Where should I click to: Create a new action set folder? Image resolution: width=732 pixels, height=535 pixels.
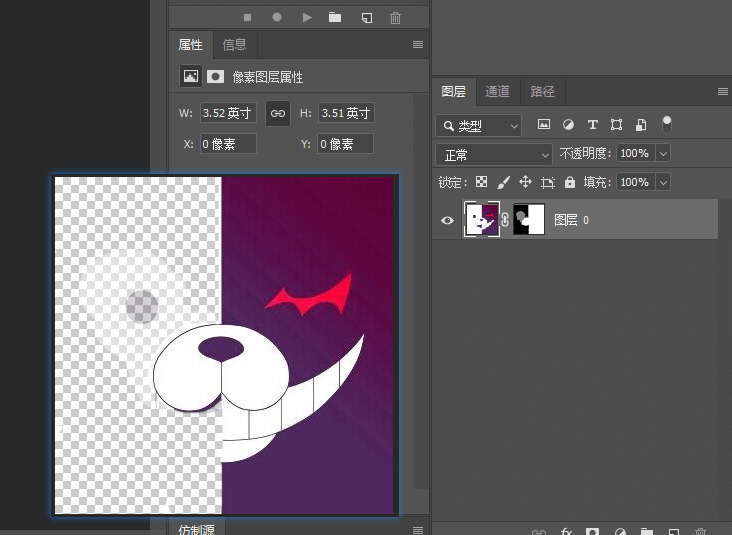point(335,18)
